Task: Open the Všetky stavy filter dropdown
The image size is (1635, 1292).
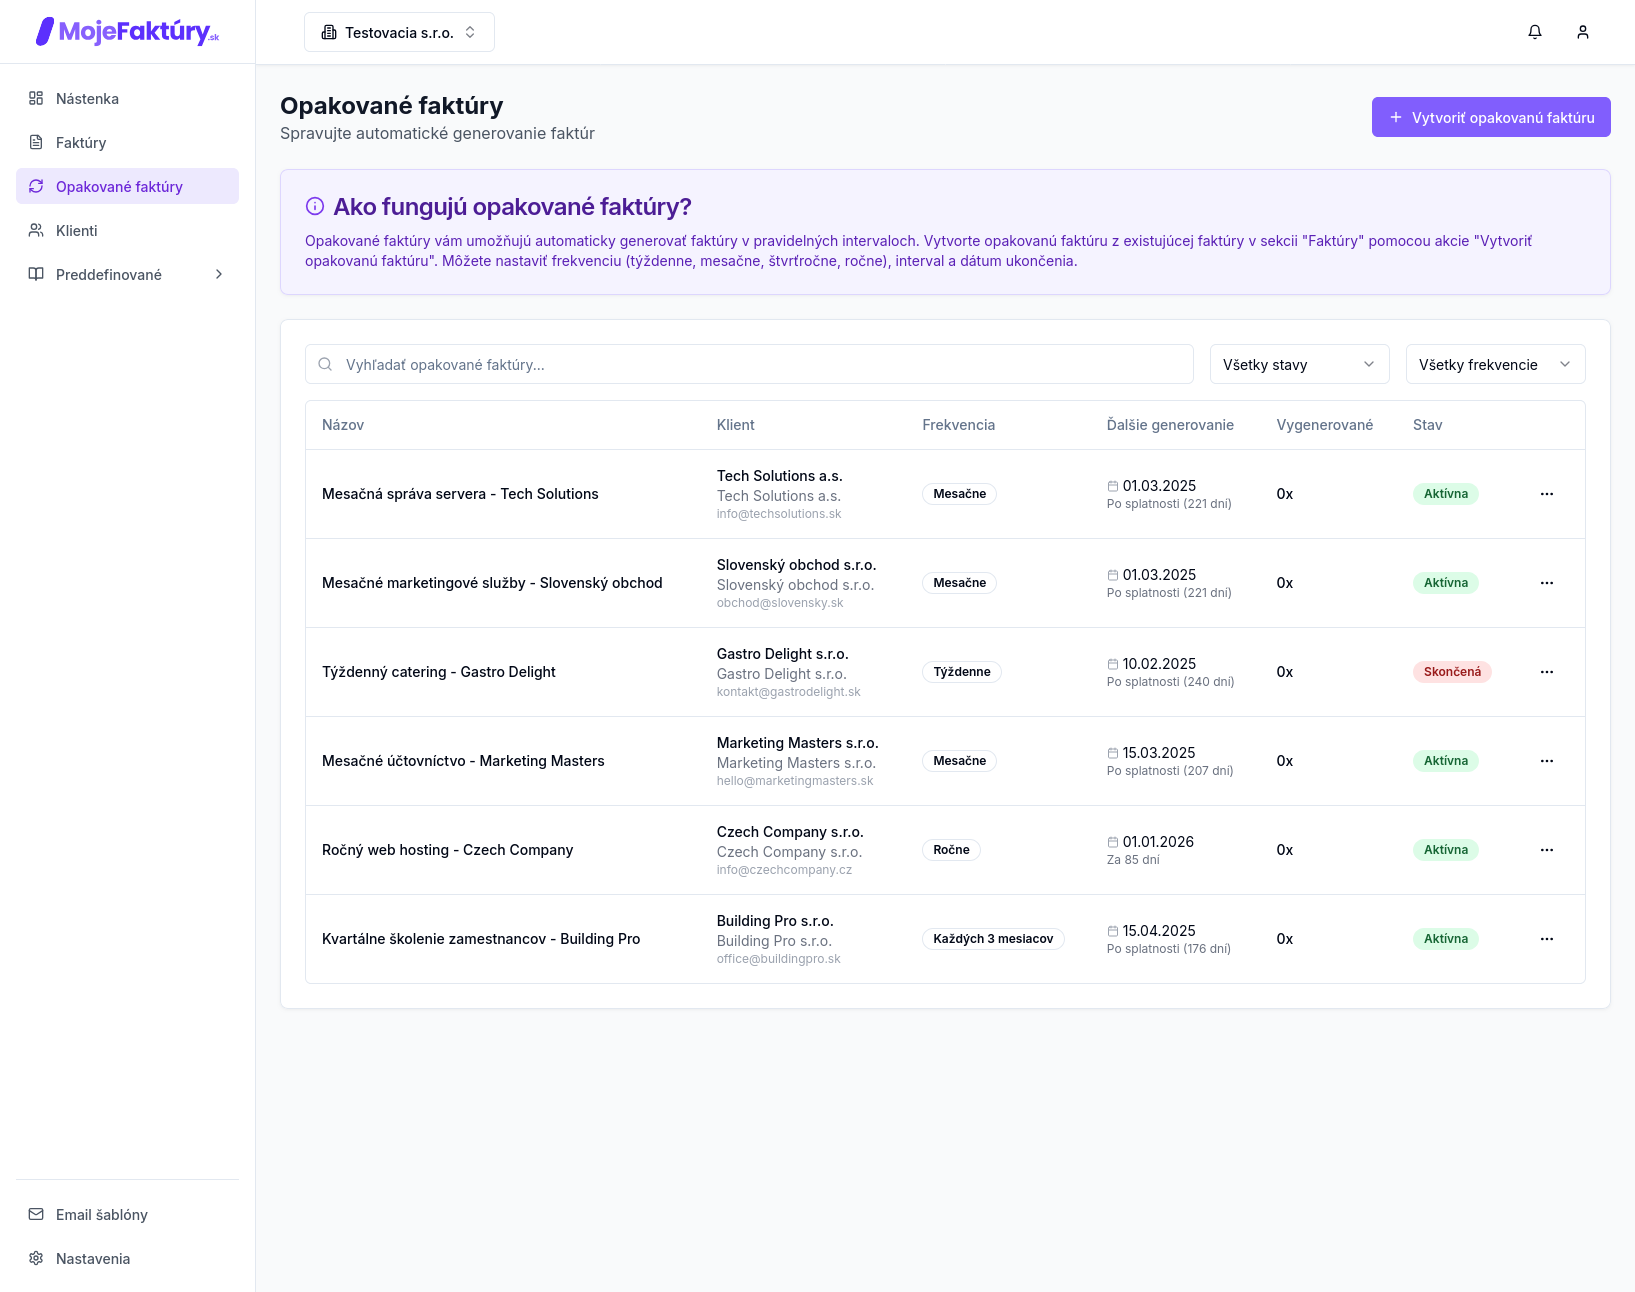Action: pyautogui.click(x=1298, y=365)
